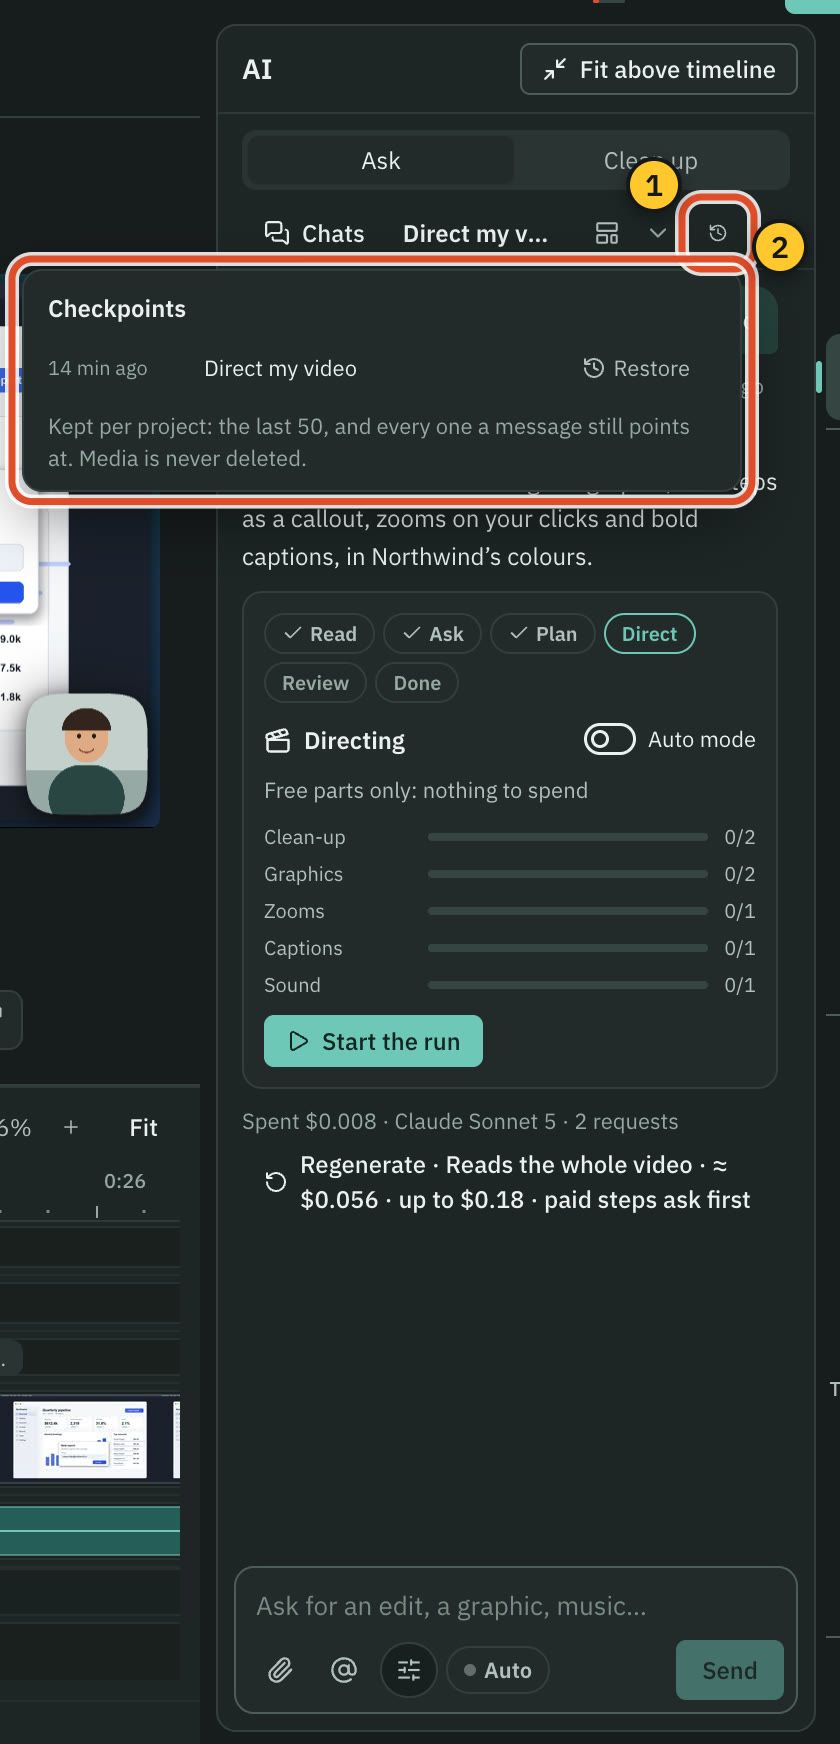The width and height of the screenshot is (840, 1744).
Task: Open the Ask step chip in the pipeline
Action: click(432, 634)
